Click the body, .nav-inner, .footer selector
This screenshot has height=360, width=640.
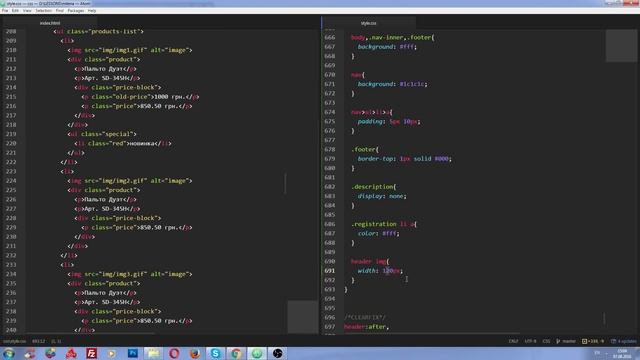coord(393,38)
